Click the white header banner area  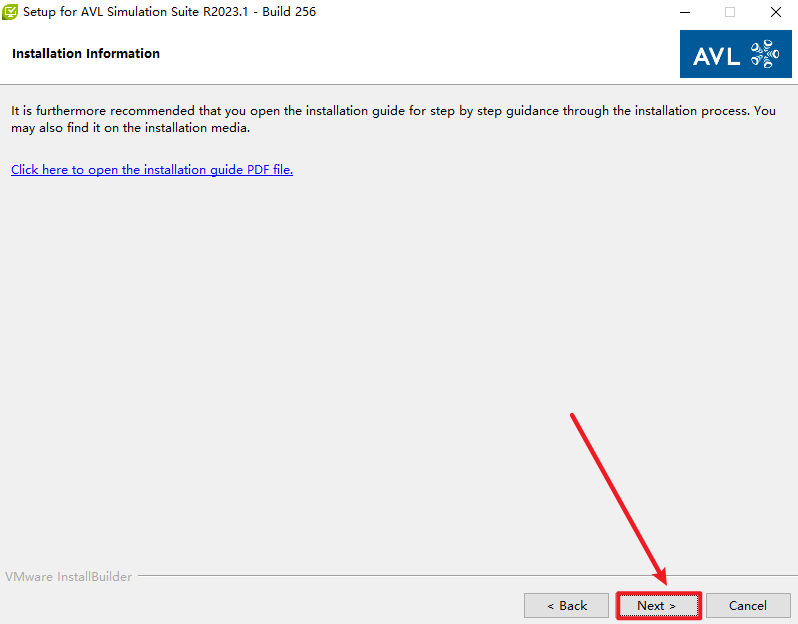[400, 54]
